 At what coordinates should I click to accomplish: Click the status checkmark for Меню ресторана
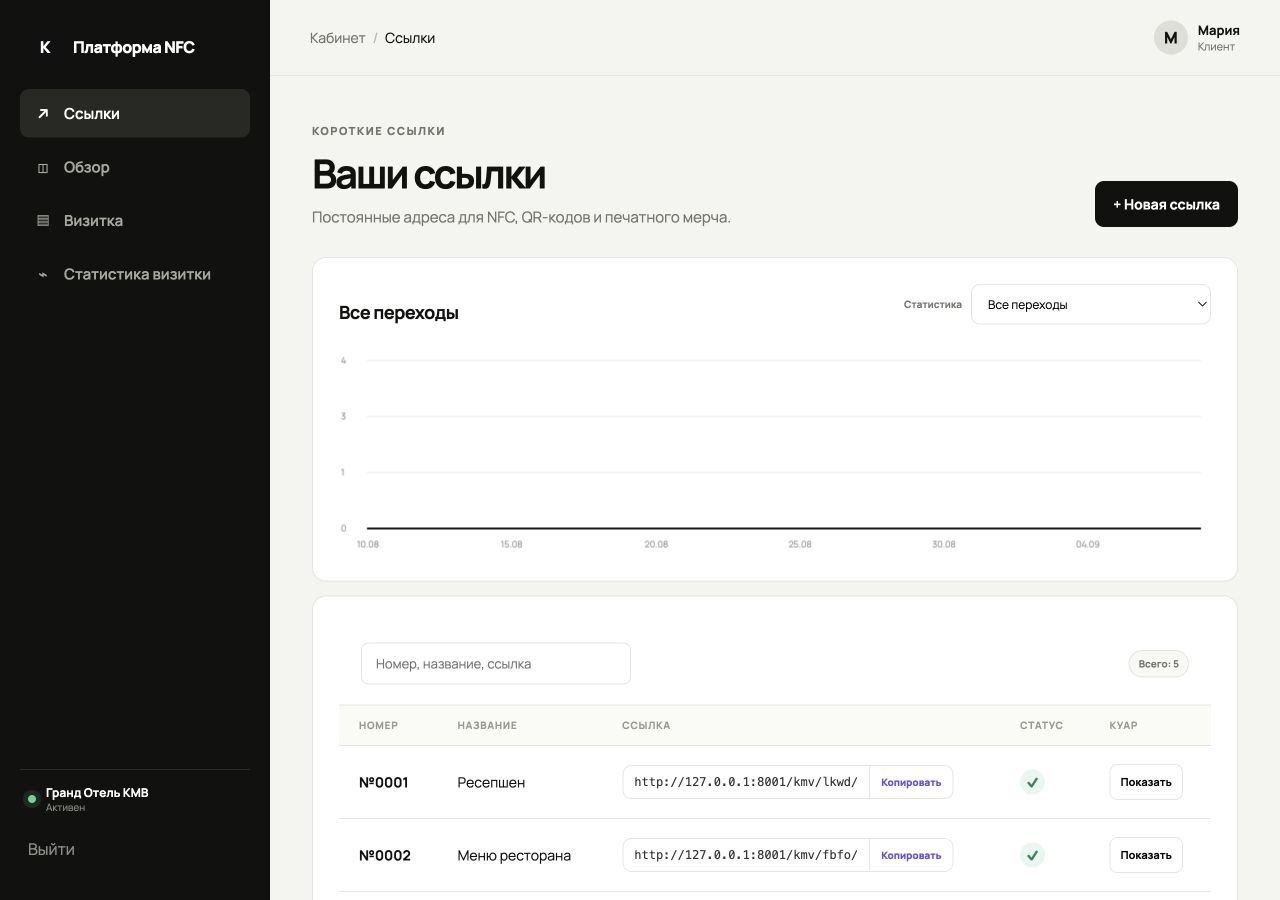1032,855
